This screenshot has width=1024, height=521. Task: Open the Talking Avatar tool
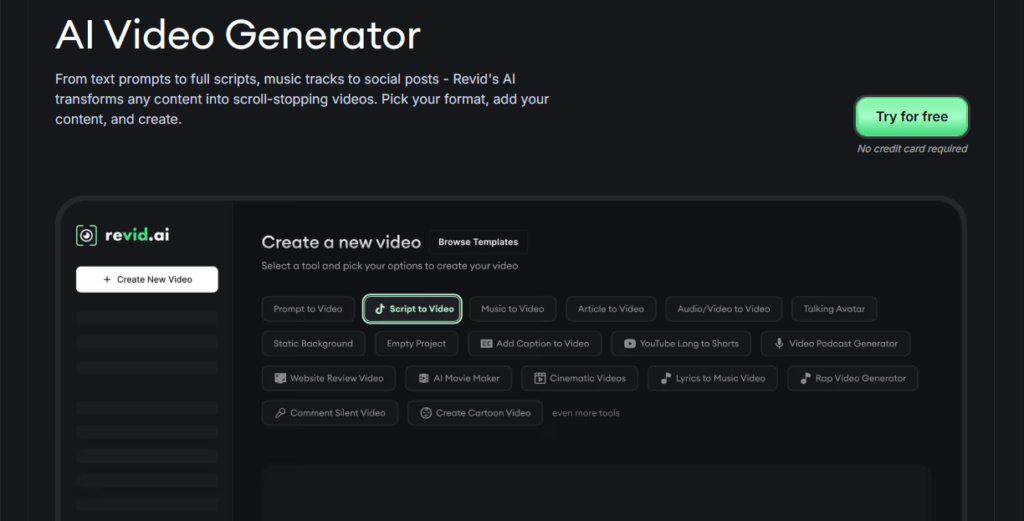point(834,309)
